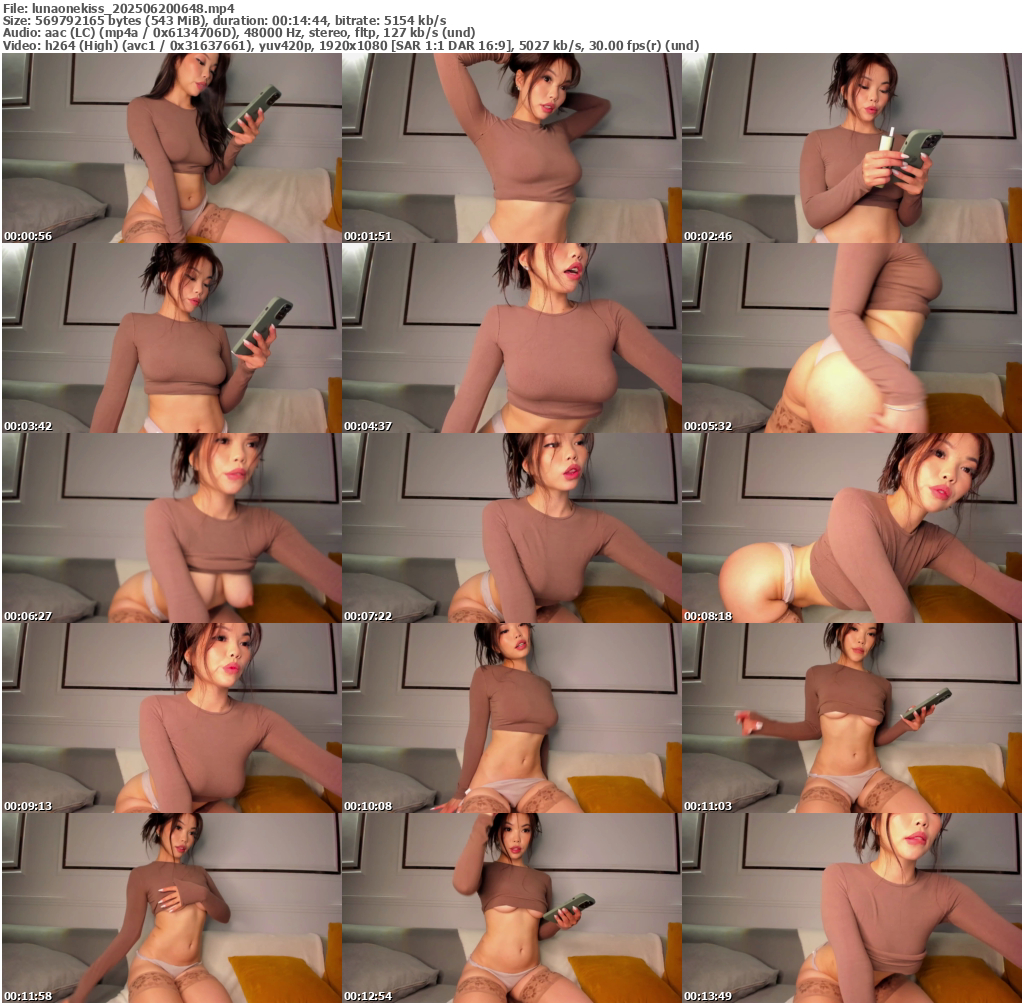Click the thumbnail stamped 00:06:27
This screenshot has width=1024, height=1003.
[x=171, y=528]
